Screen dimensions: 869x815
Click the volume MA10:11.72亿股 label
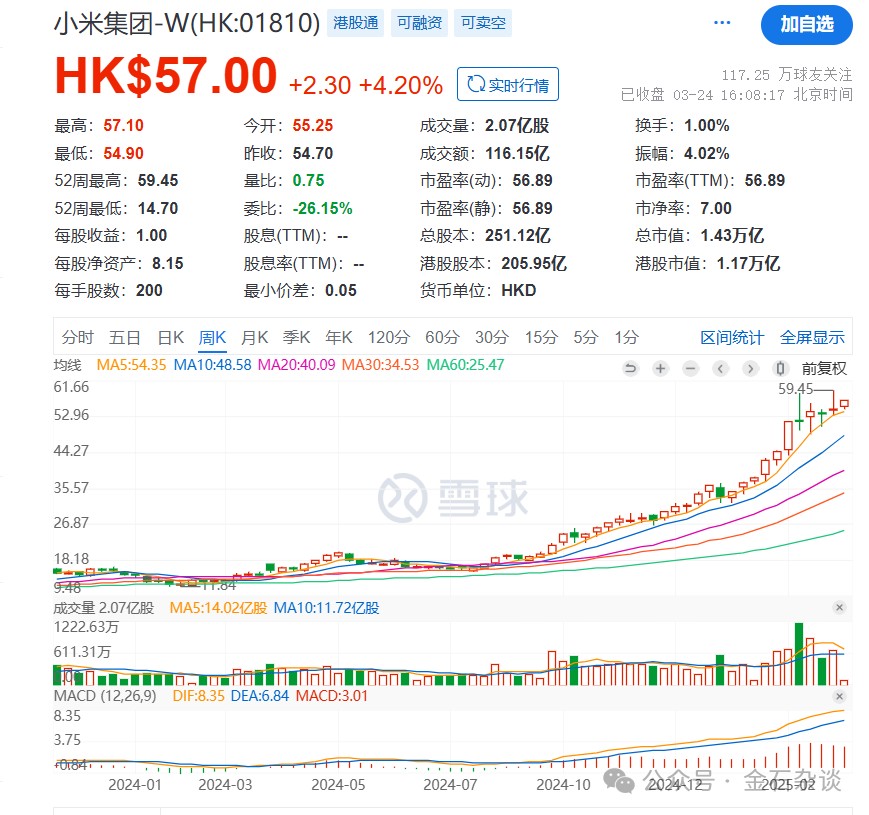tap(326, 608)
